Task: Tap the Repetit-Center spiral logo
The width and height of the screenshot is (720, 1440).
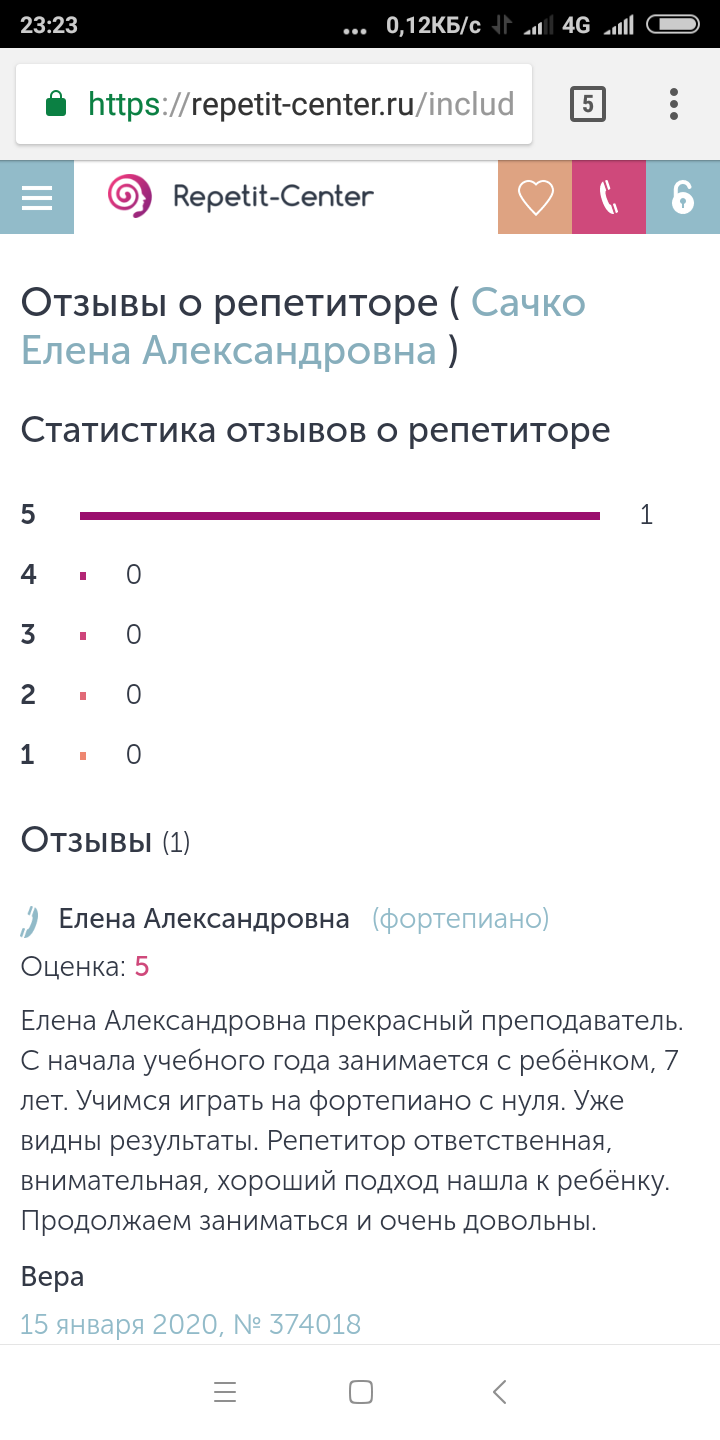Action: pos(130,196)
